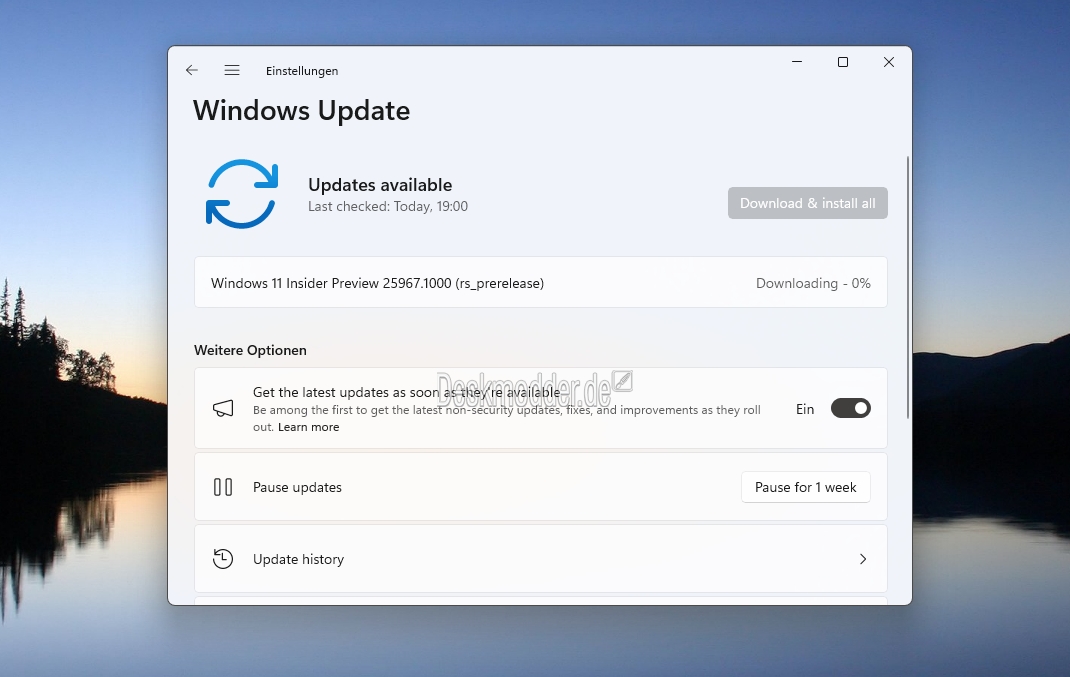Viewport: 1070px width, 677px height.
Task: Click the Downloading - 0% progress status
Action: point(813,283)
